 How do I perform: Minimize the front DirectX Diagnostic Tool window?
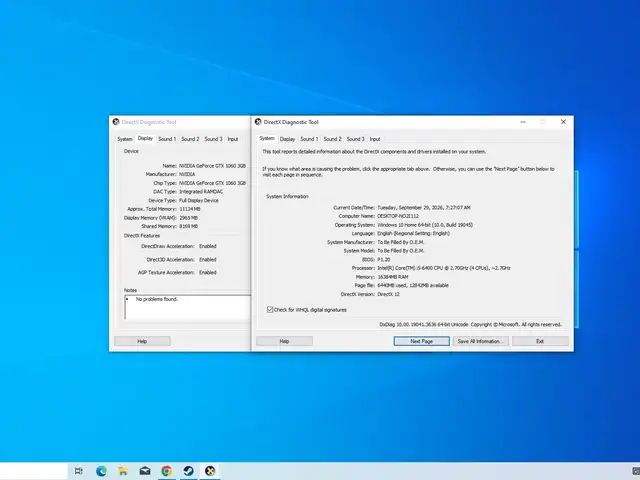click(x=523, y=122)
